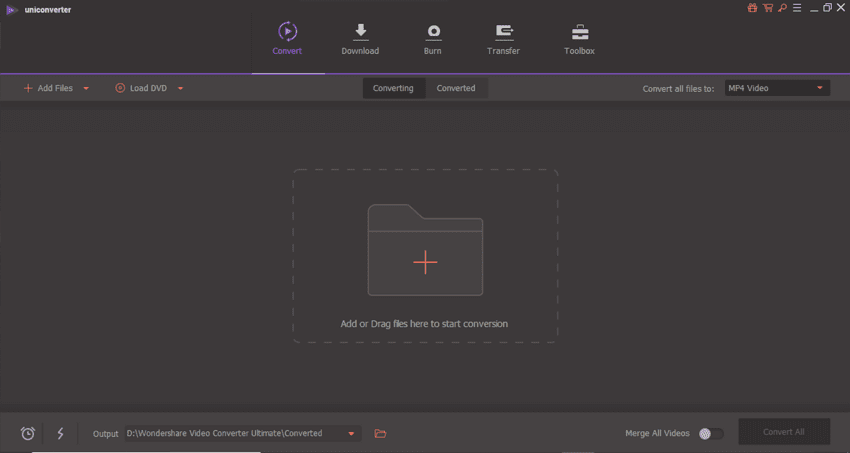Viewport: 850px width, 453px height.
Task: Open the Toolbox tab
Action: [x=579, y=39]
